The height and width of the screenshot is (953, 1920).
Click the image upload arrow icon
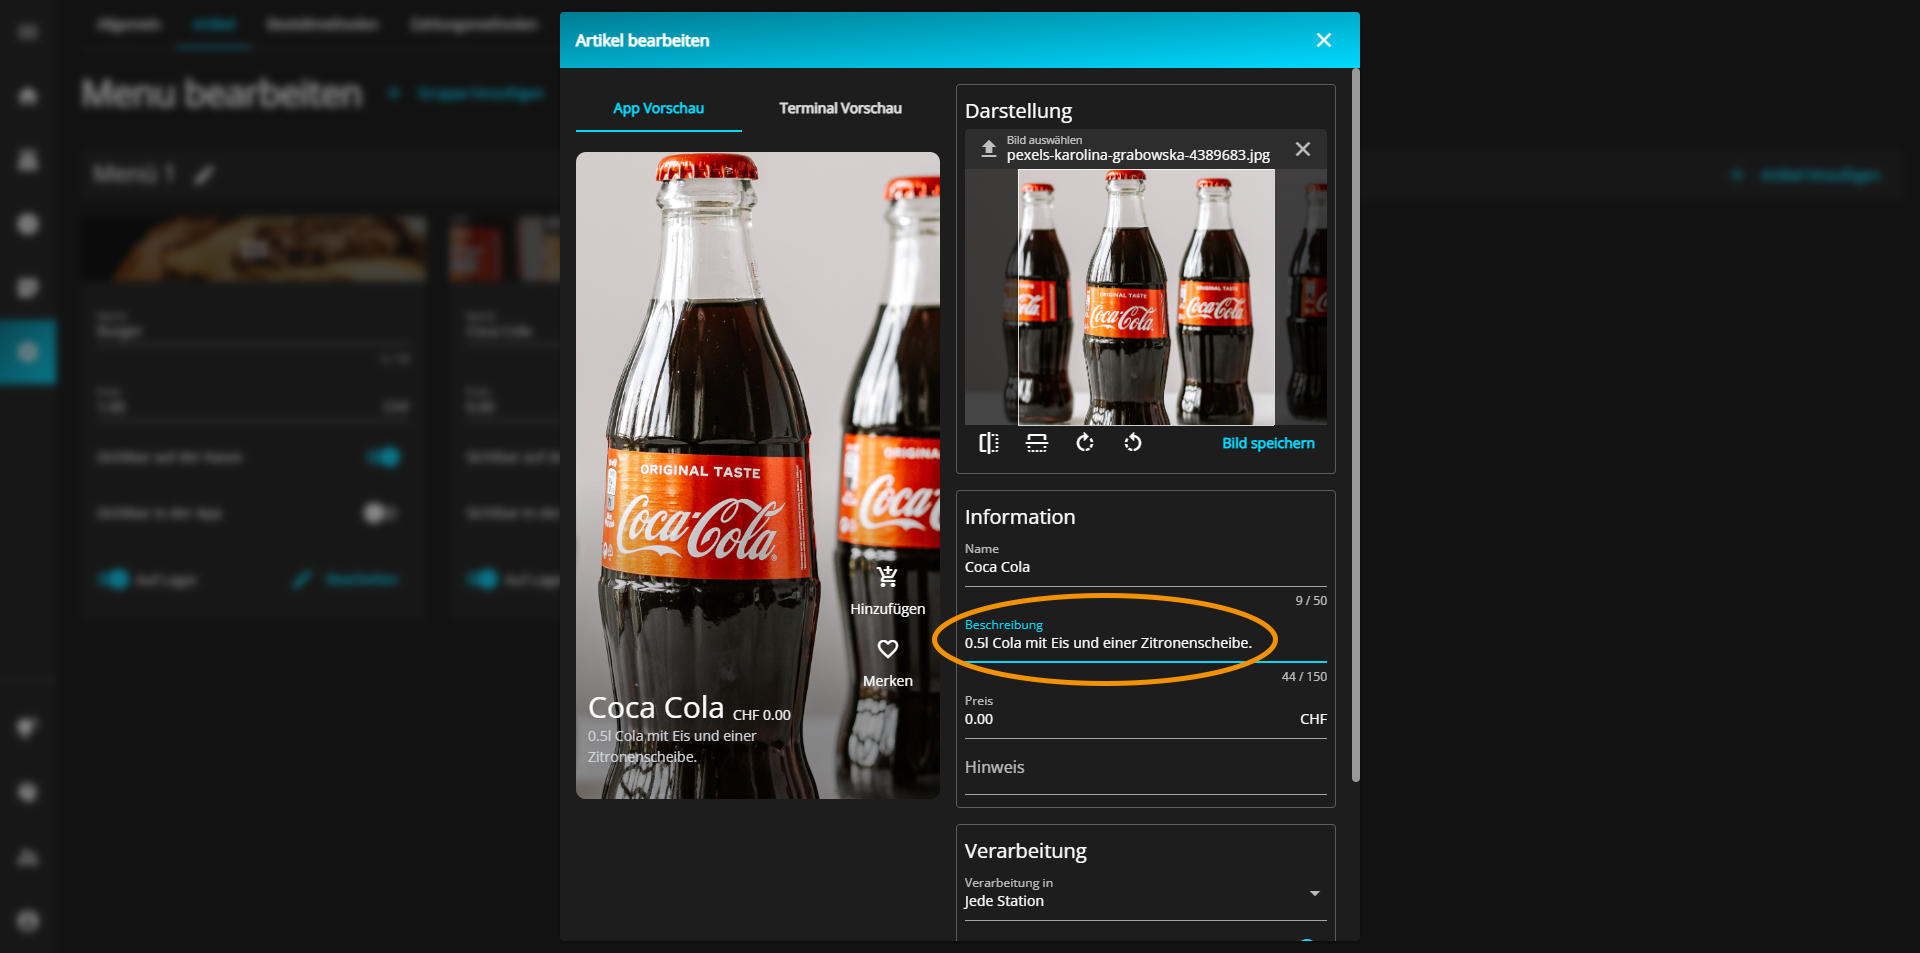(x=988, y=148)
